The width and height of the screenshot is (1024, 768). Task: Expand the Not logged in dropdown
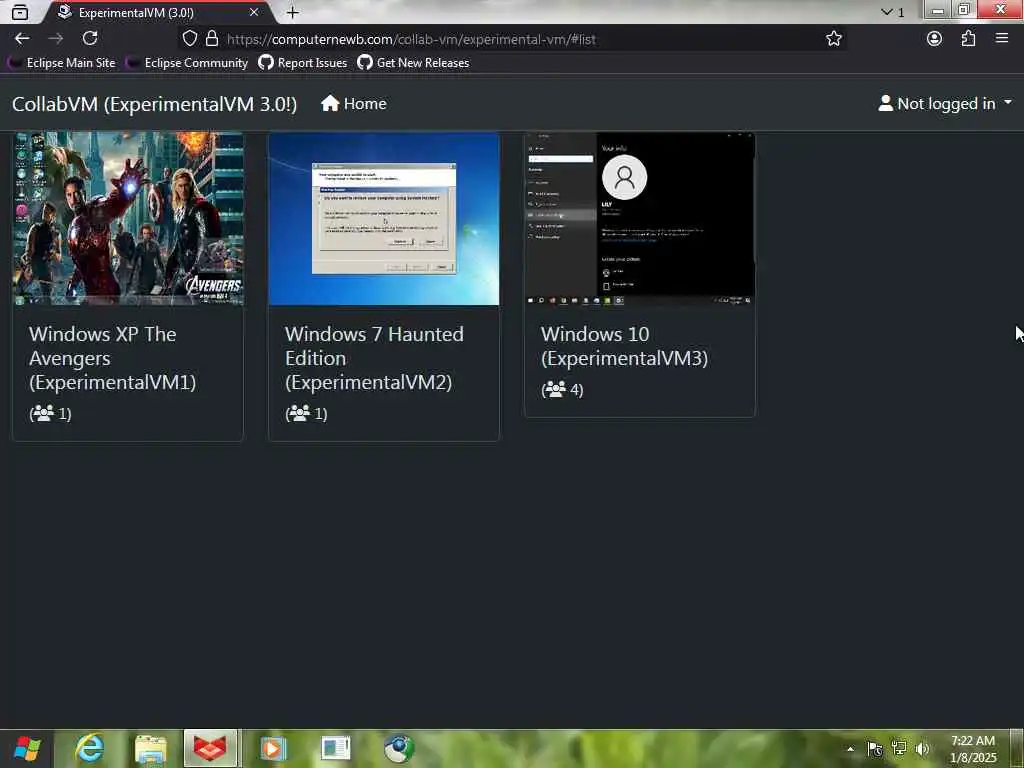(945, 104)
